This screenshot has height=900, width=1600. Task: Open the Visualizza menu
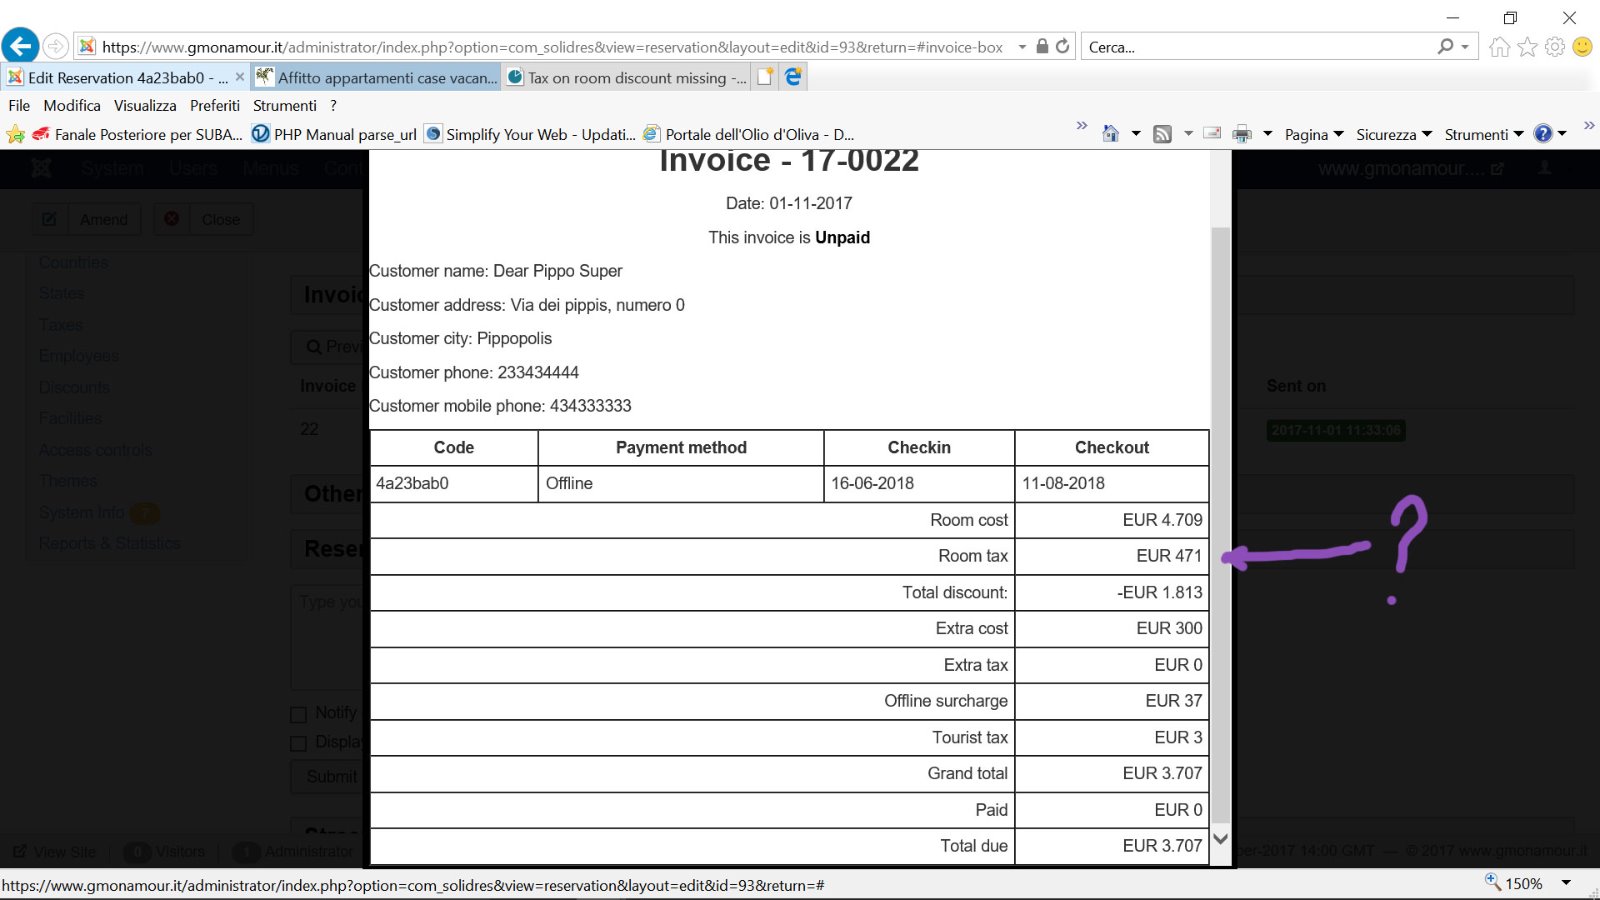(145, 105)
